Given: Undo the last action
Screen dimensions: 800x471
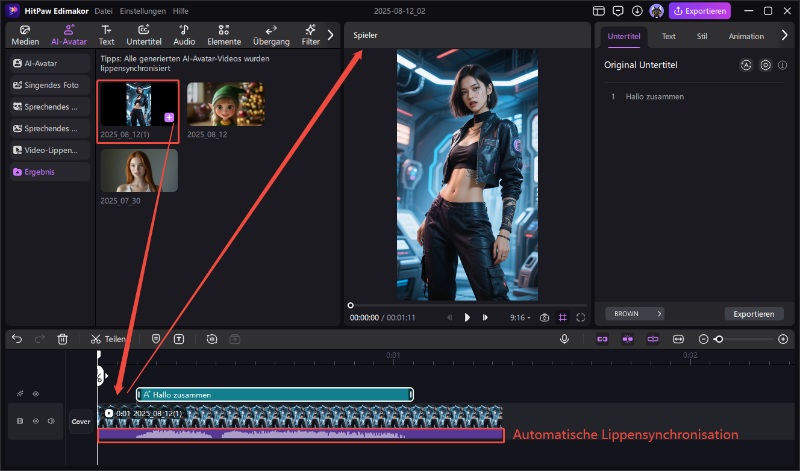Looking at the screenshot, I should 17,339.
